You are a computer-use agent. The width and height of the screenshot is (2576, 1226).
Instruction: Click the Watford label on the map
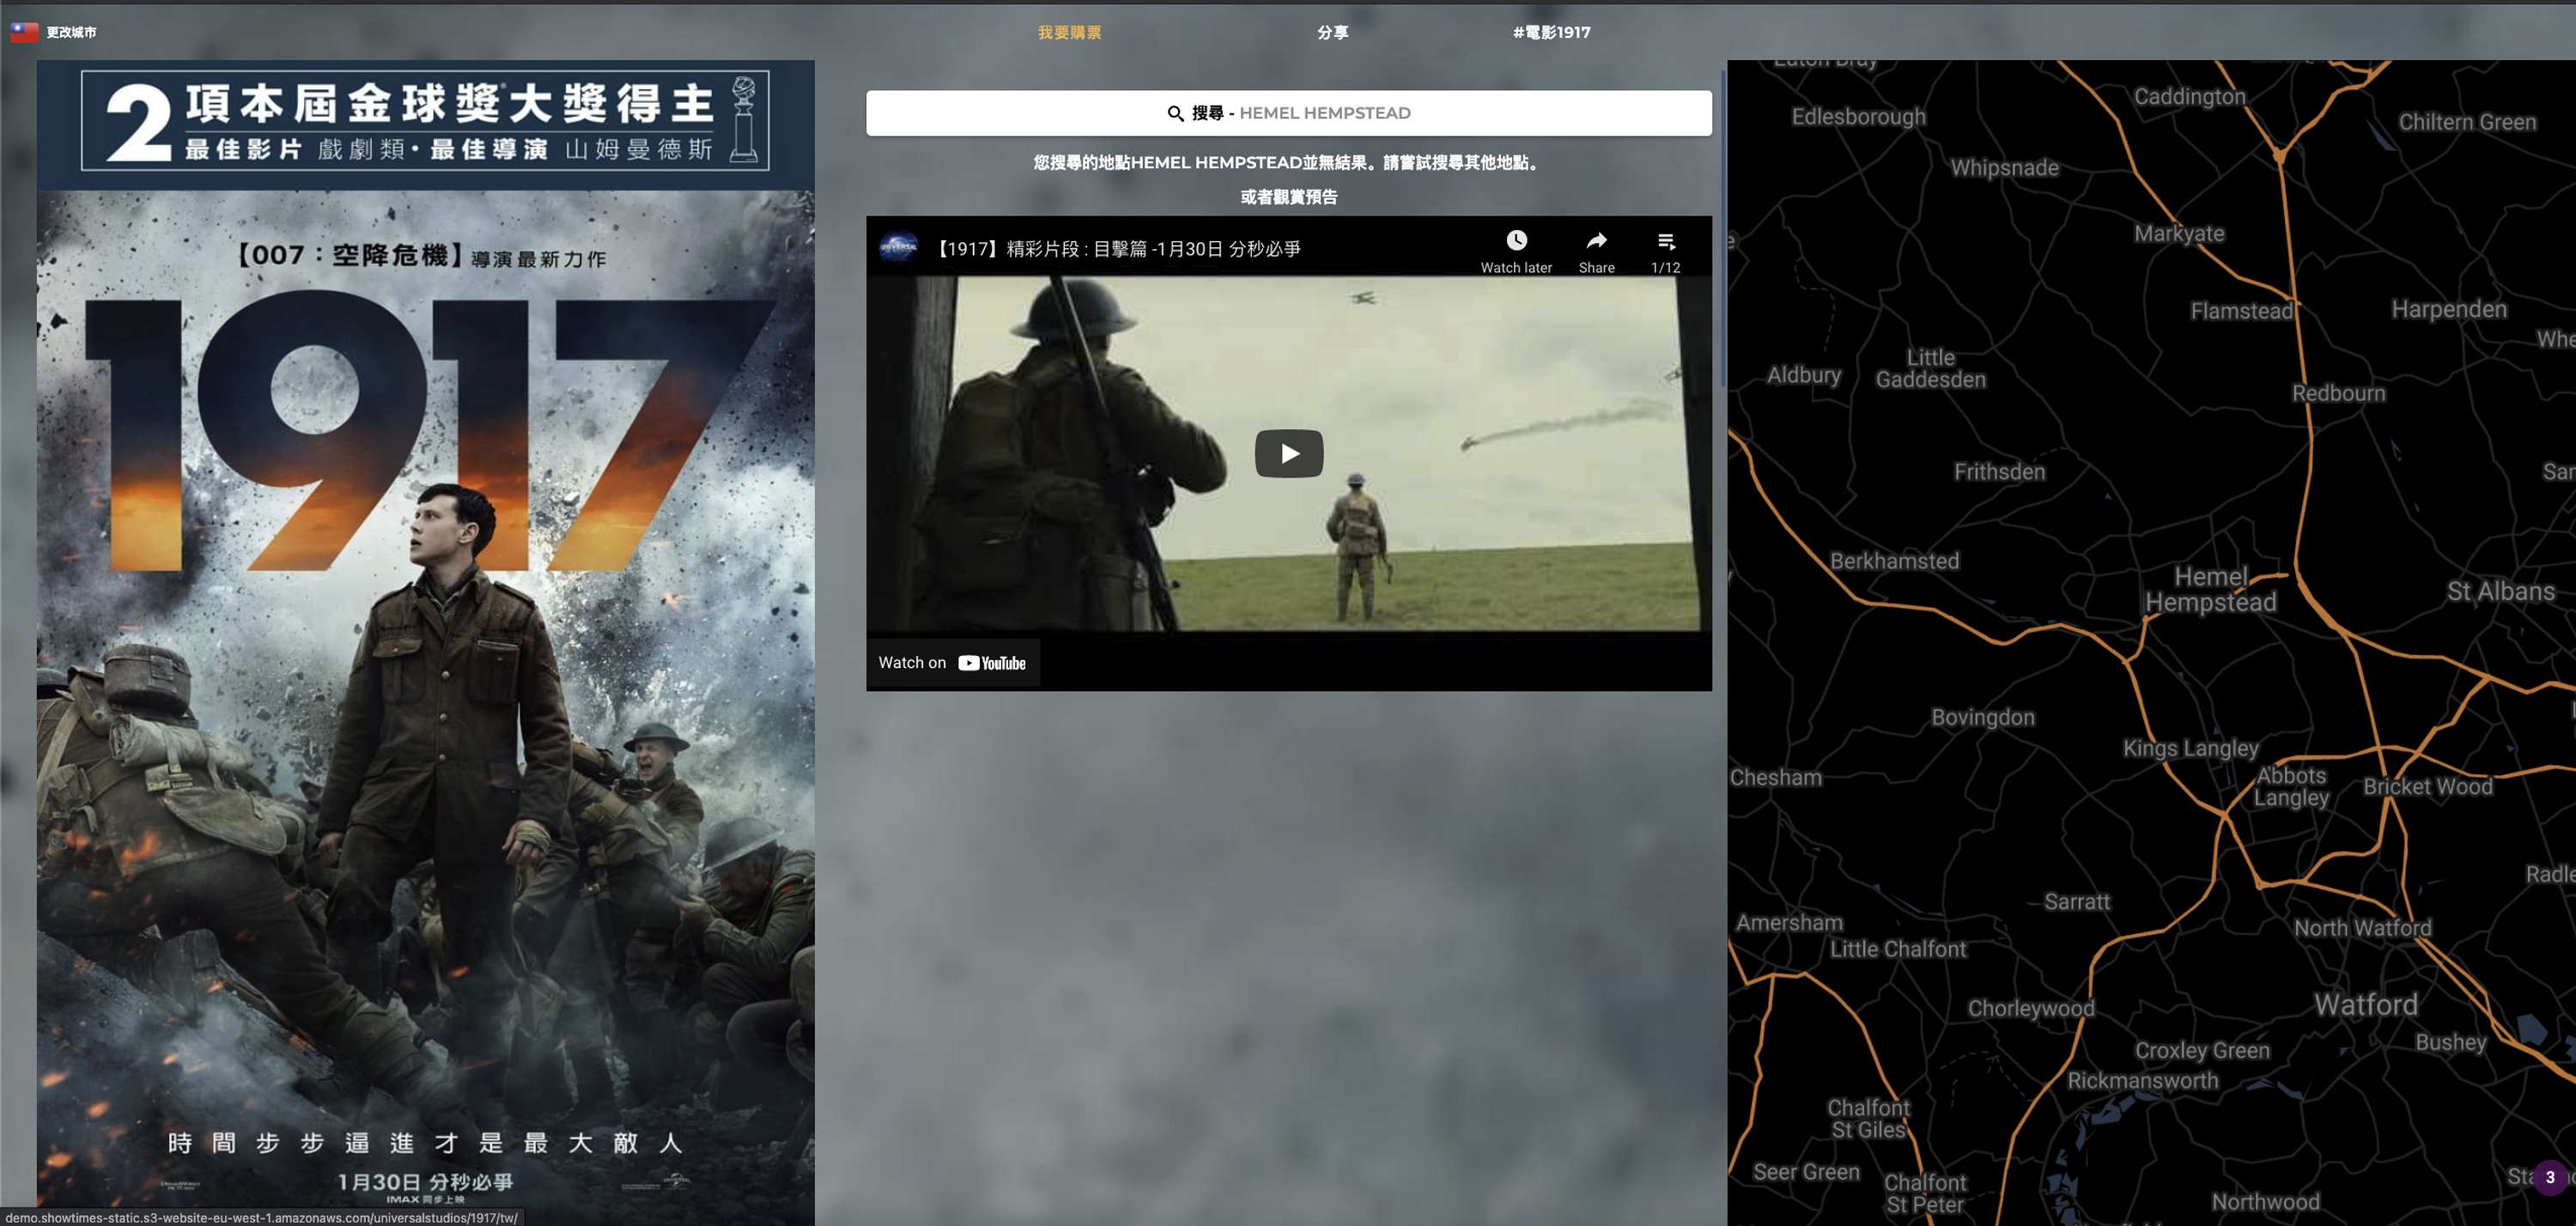pyautogui.click(x=2365, y=1004)
